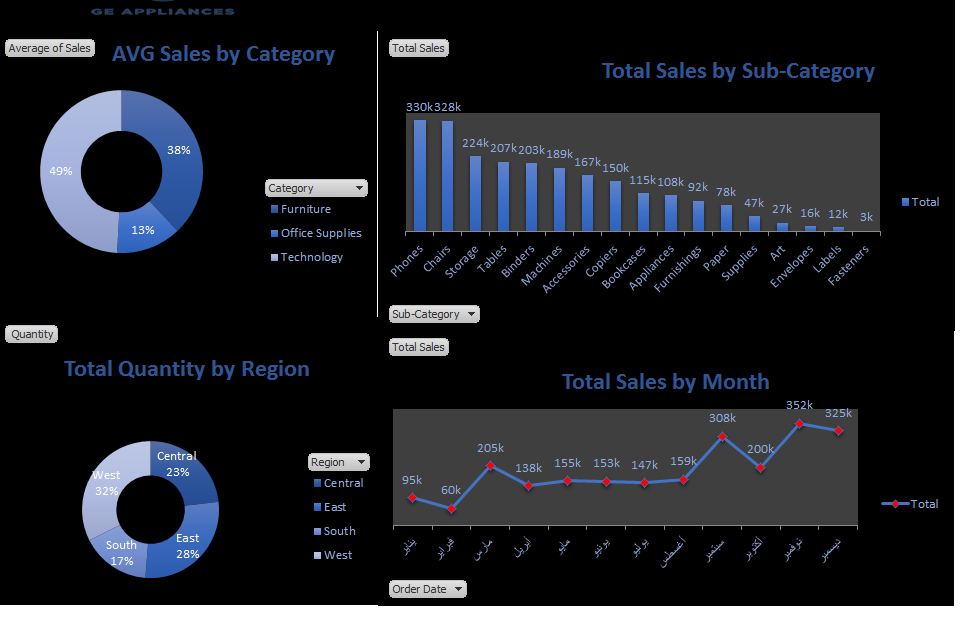Open the Category filter dropdown

(x=359, y=188)
